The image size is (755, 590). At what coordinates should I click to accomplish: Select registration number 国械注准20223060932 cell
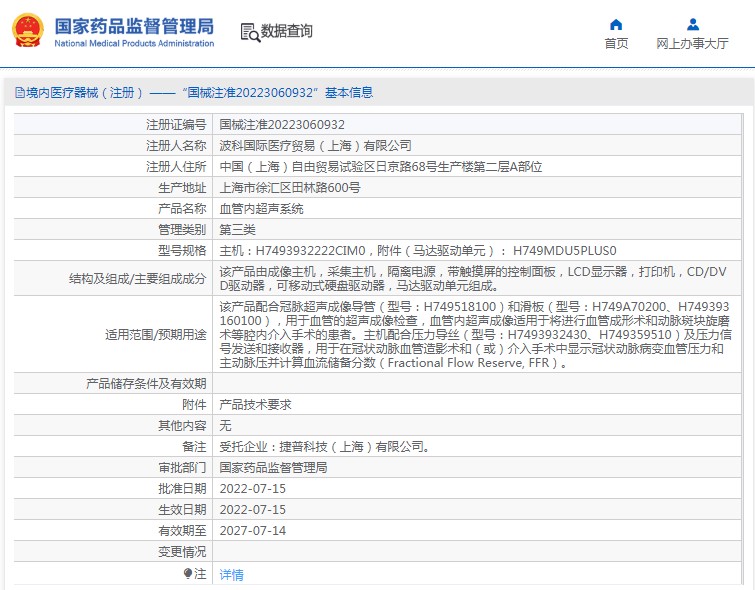click(x=282, y=125)
